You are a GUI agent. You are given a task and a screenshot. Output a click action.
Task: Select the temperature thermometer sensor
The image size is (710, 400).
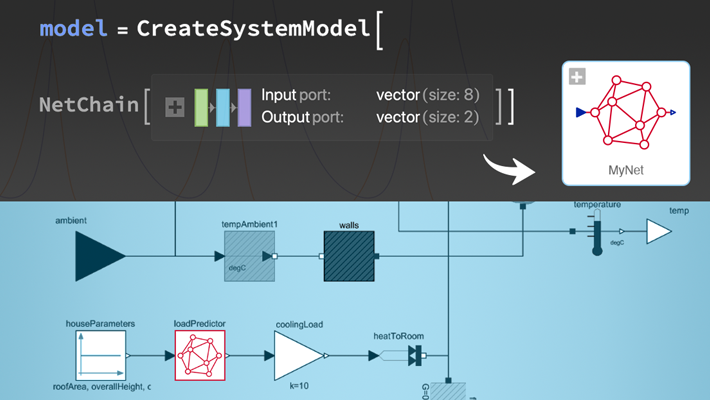[x=597, y=231]
